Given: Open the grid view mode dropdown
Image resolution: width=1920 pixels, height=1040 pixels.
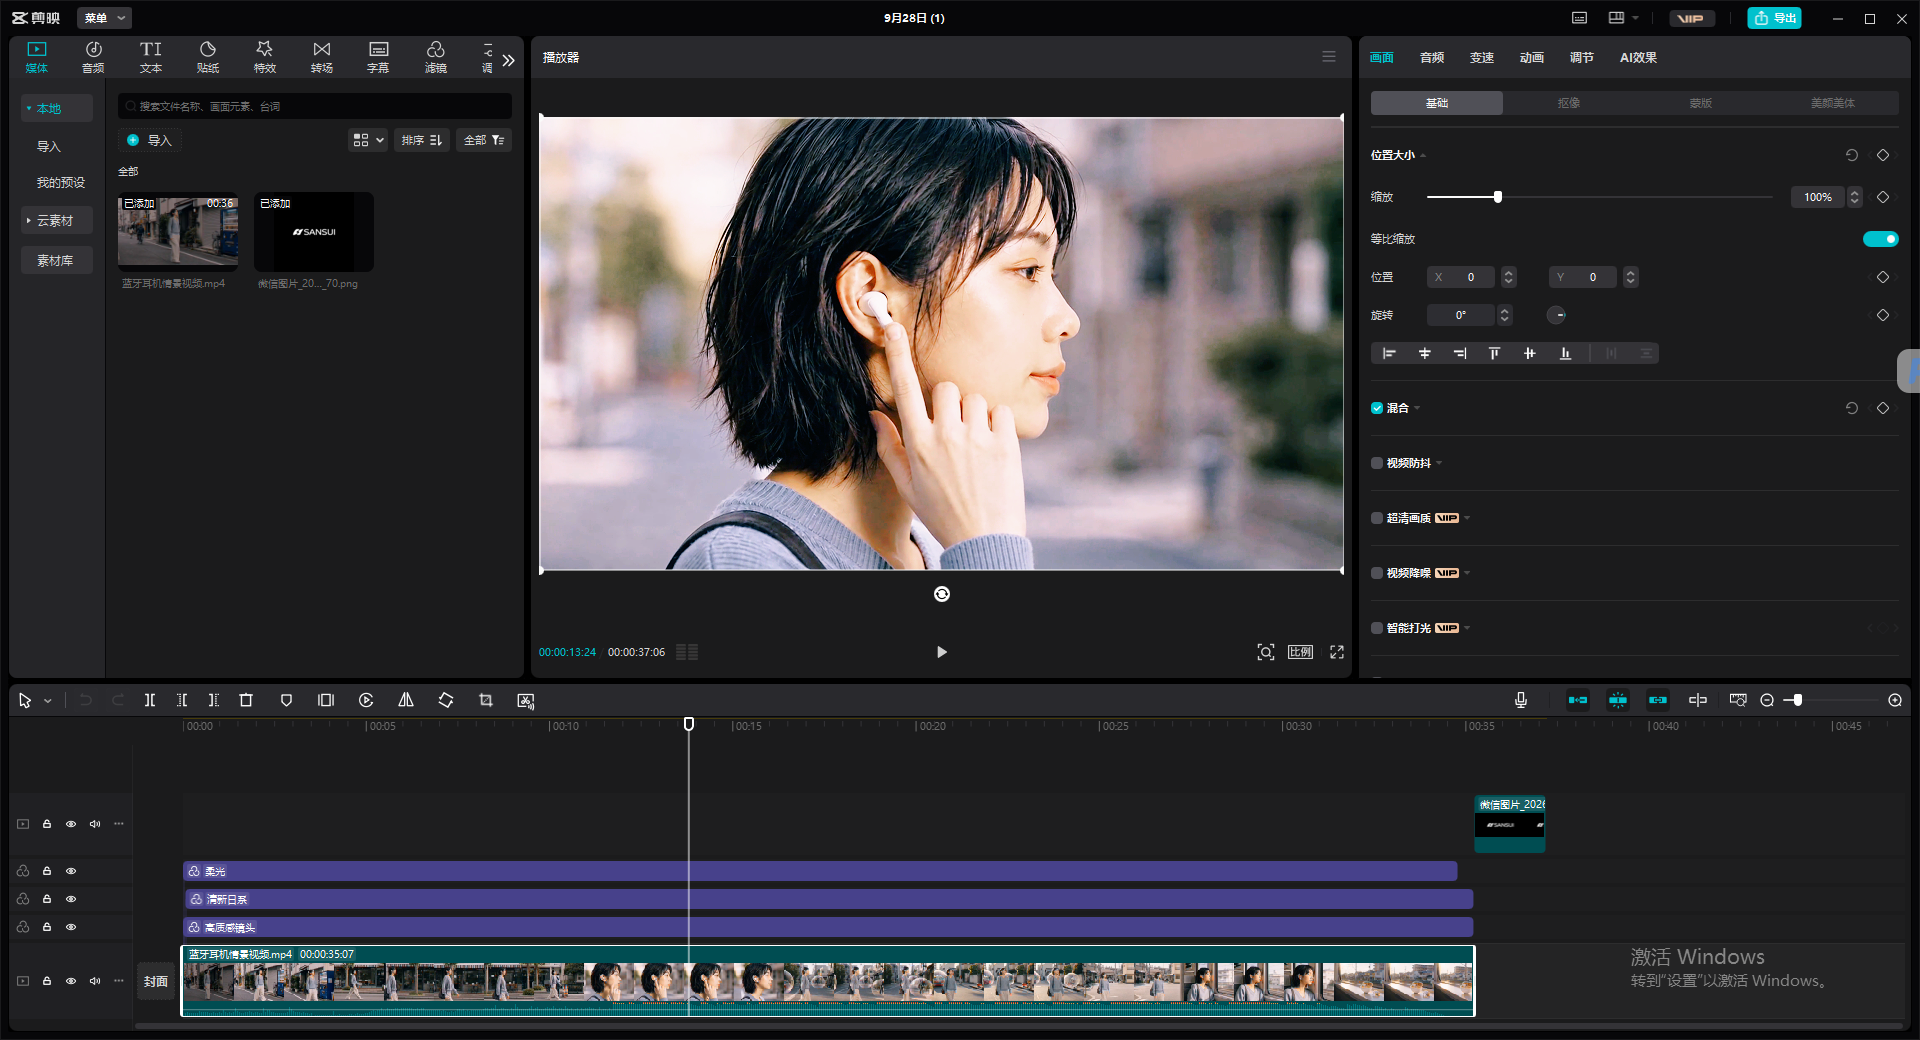Looking at the screenshot, I should [368, 140].
